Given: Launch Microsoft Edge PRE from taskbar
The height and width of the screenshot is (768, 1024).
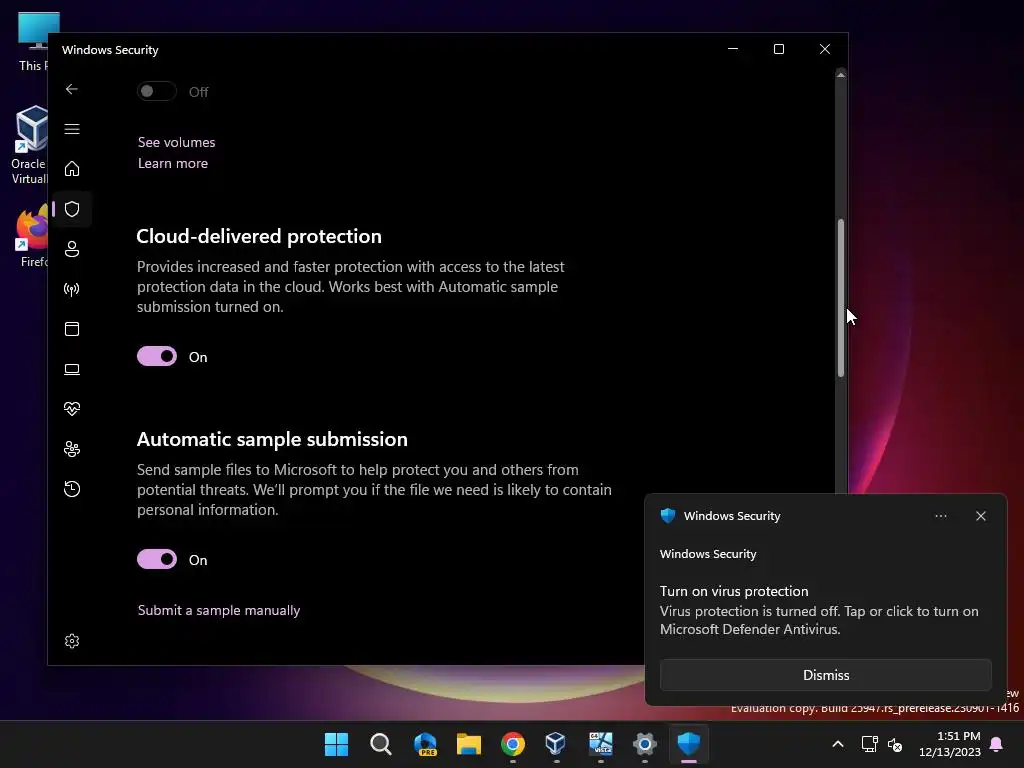Looking at the screenshot, I should point(425,744).
